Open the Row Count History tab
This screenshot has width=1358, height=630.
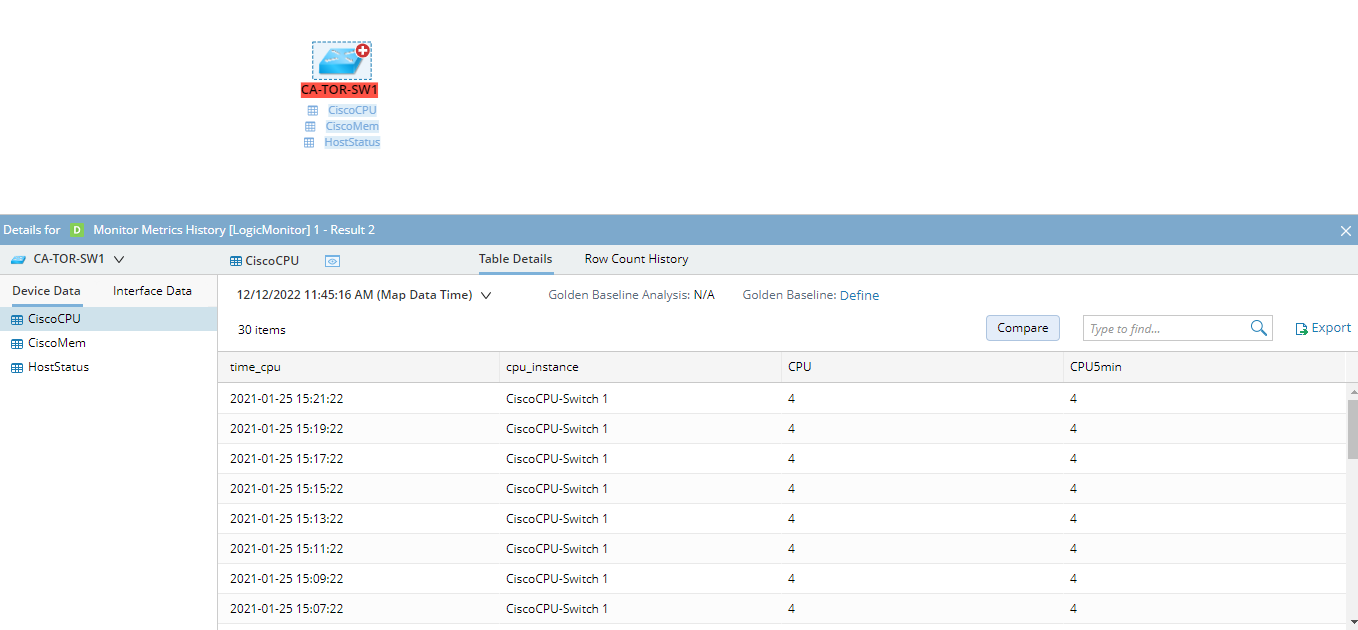pos(636,258)
